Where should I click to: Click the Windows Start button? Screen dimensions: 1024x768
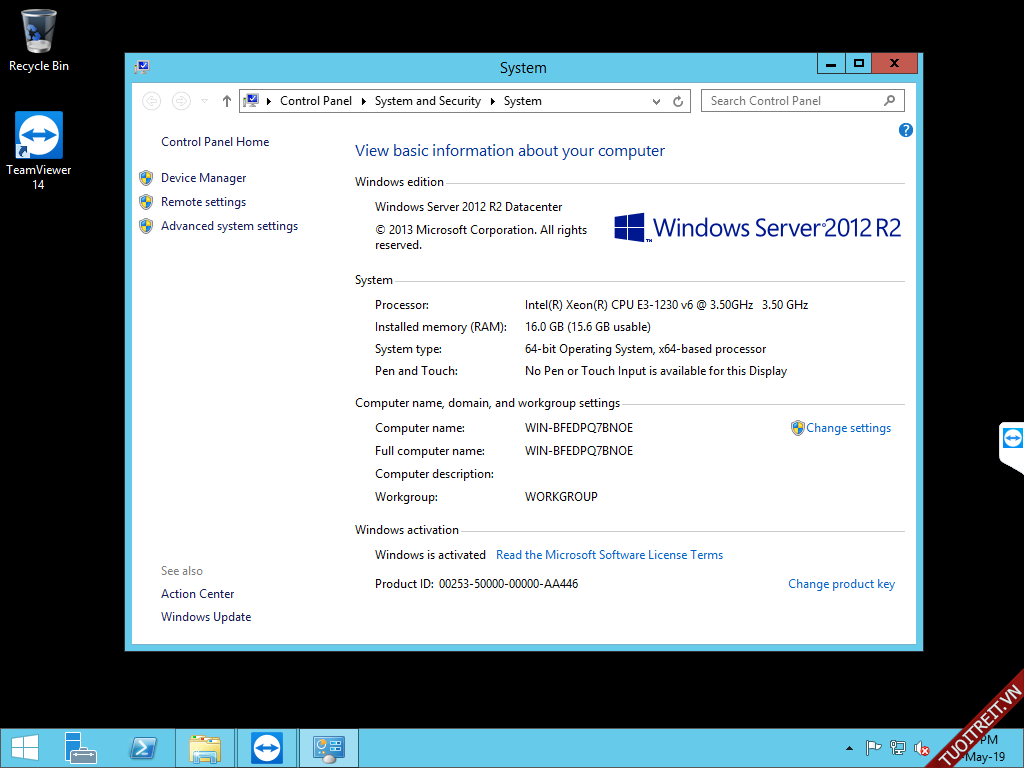[24, 748]
